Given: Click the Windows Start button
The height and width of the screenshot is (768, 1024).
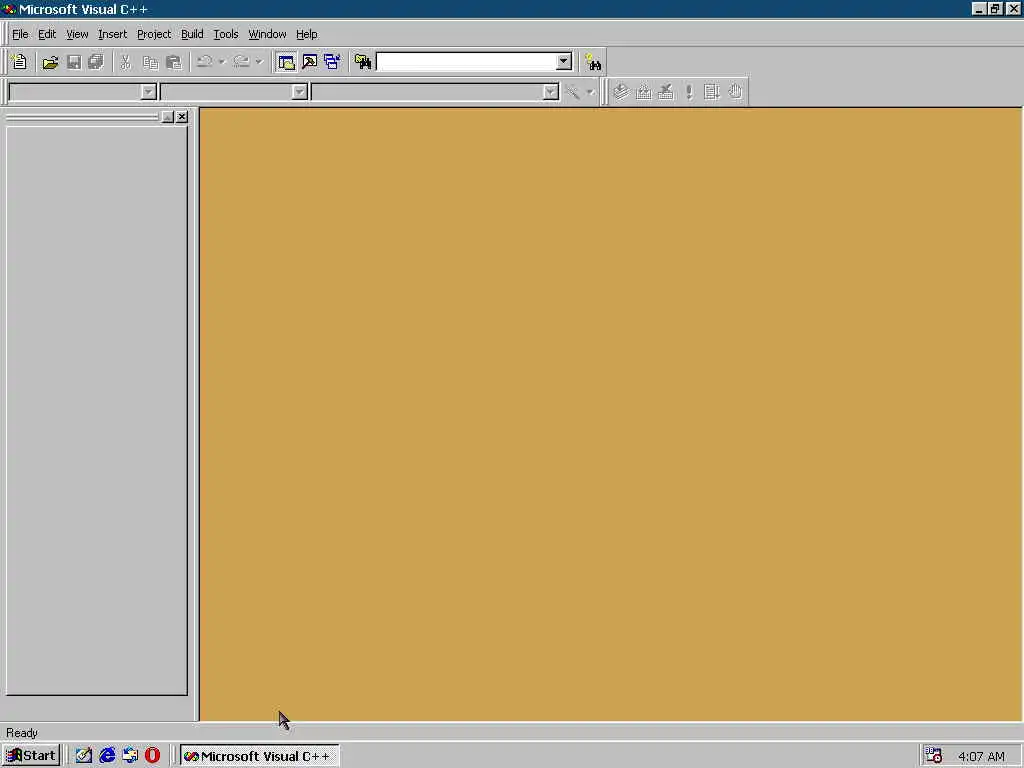Looking at the screenshot, I should point(31,756).
